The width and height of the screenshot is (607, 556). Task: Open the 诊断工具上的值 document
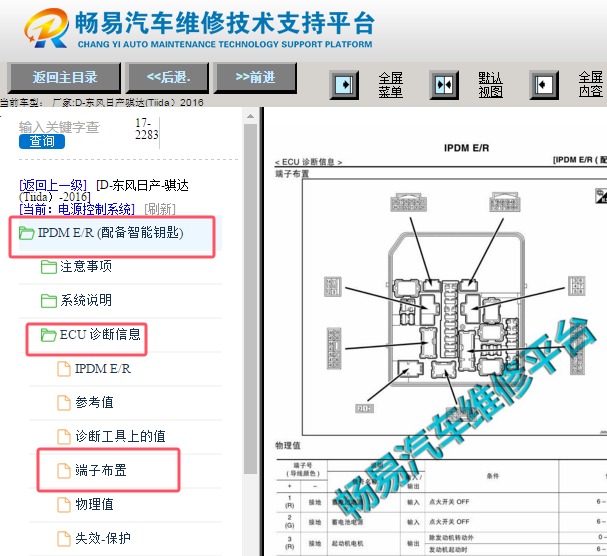120,436
